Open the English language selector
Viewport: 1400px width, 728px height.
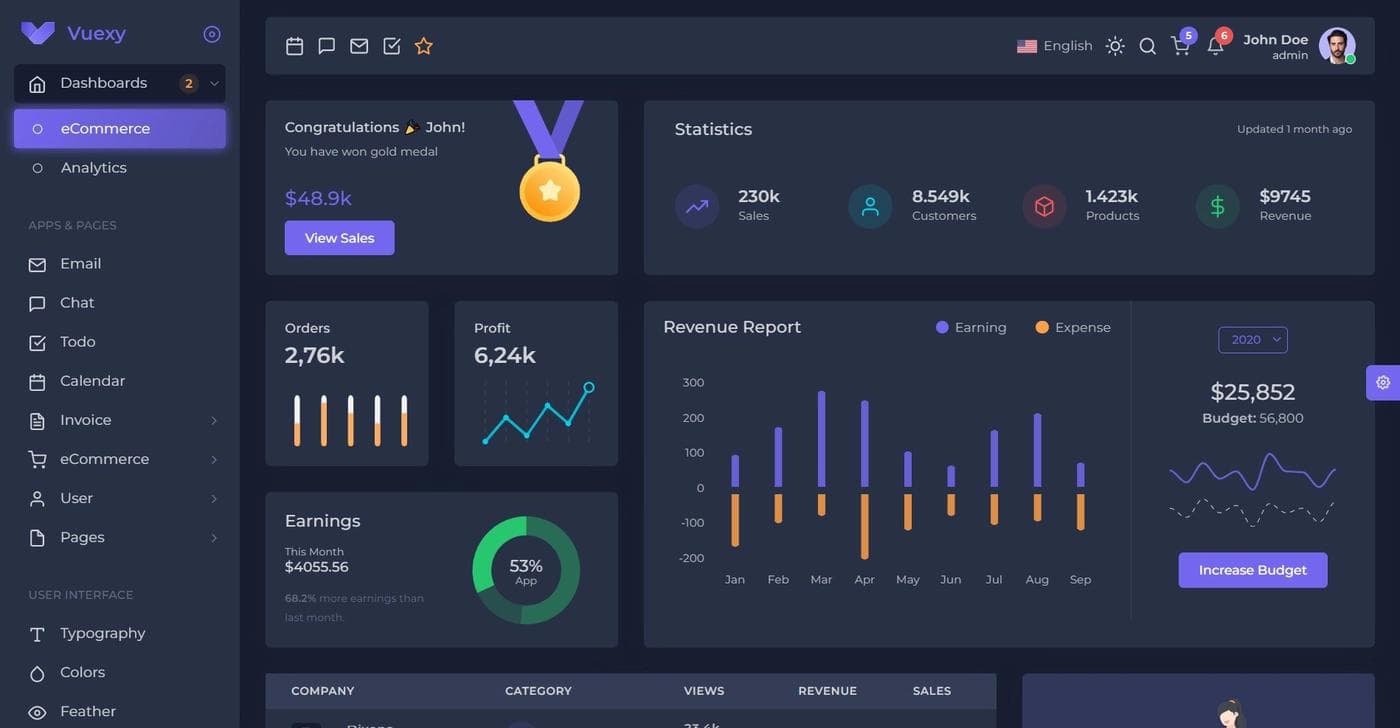coord(1055,46)
